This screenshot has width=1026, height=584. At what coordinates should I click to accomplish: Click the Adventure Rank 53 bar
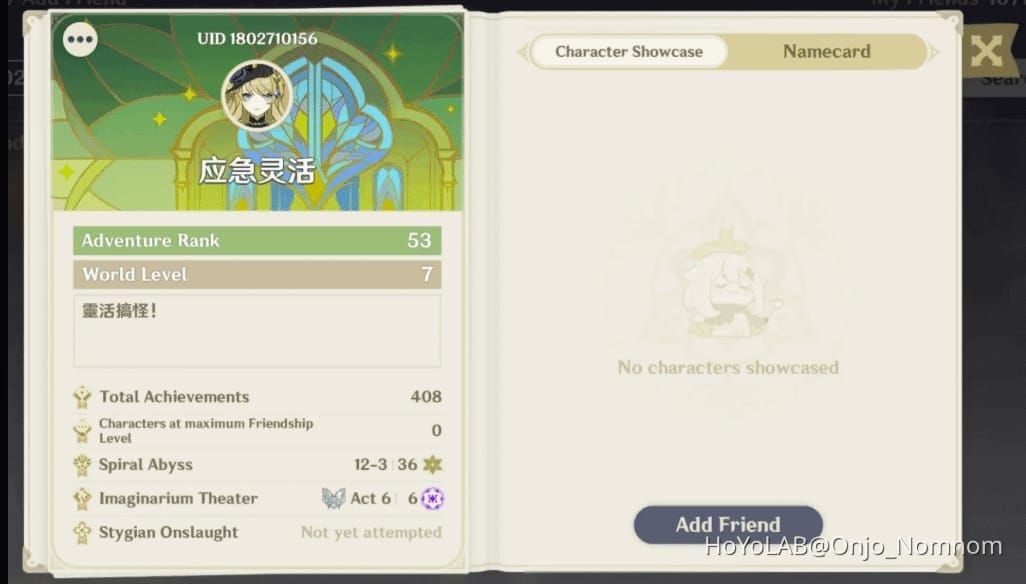coord(257,241)
